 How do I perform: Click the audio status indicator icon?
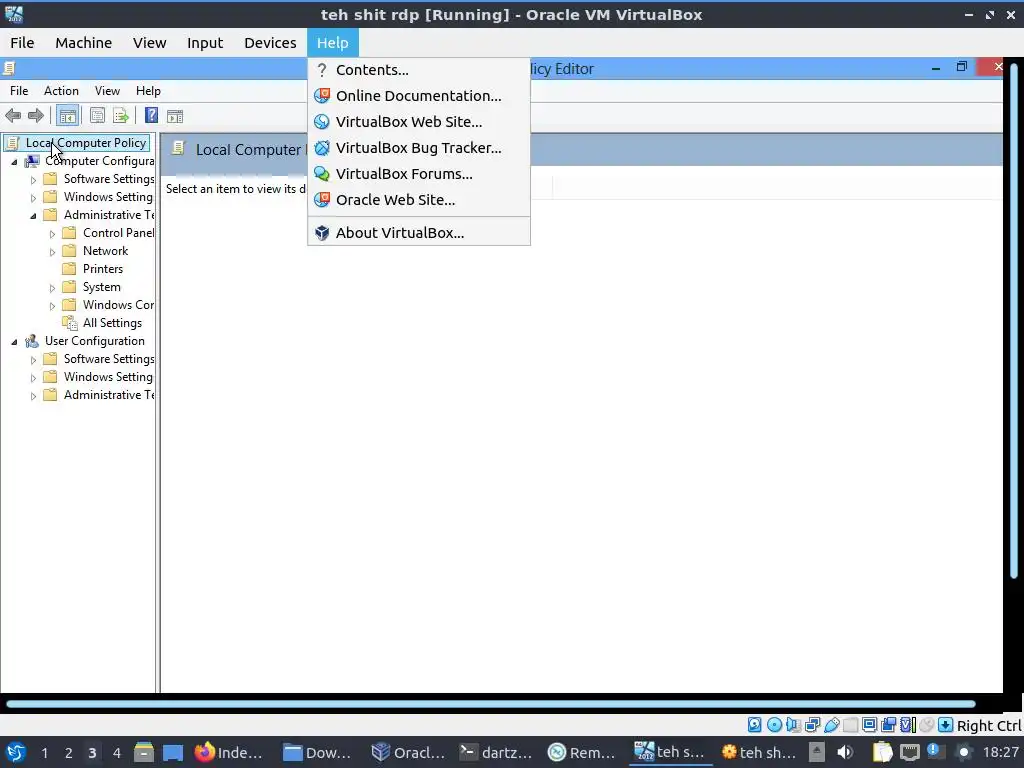tap(793, 724)
